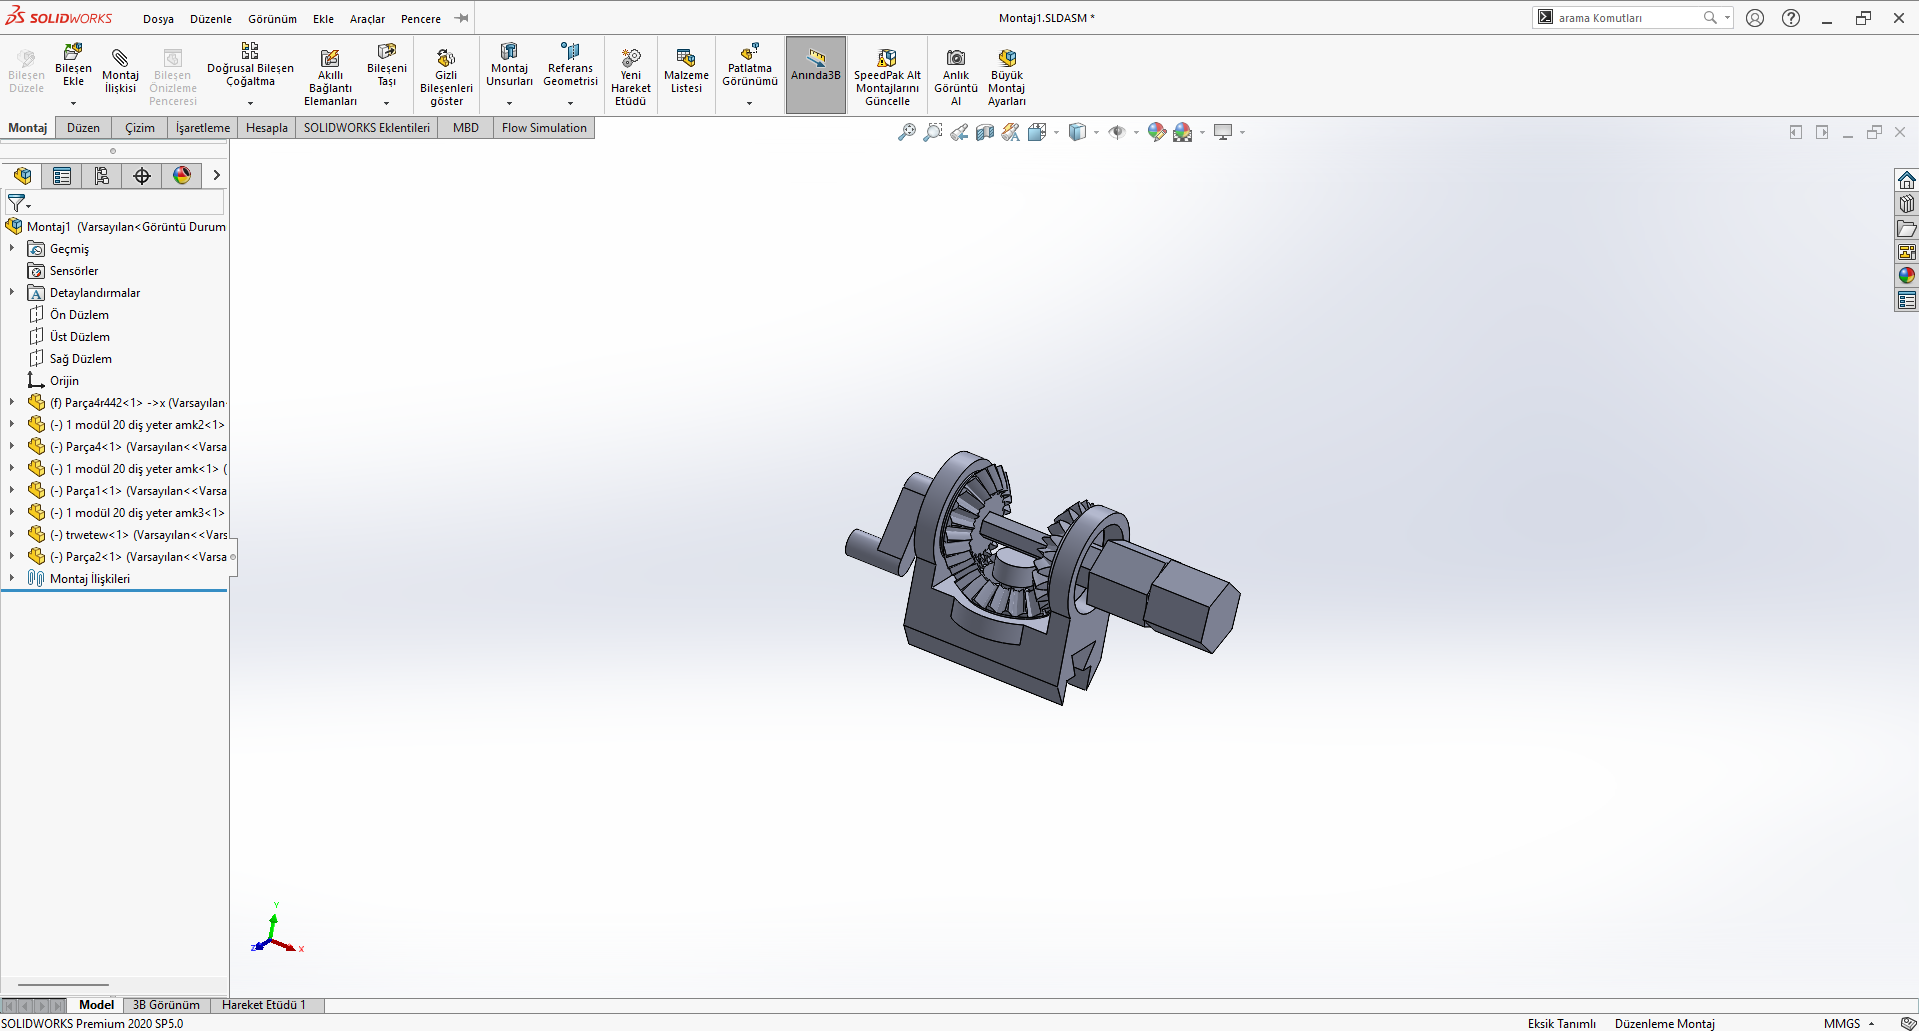Click the Zoom to Fit magnifier icon
The width and height of the screenshot is (1919, 1031).
click(907, 132)
